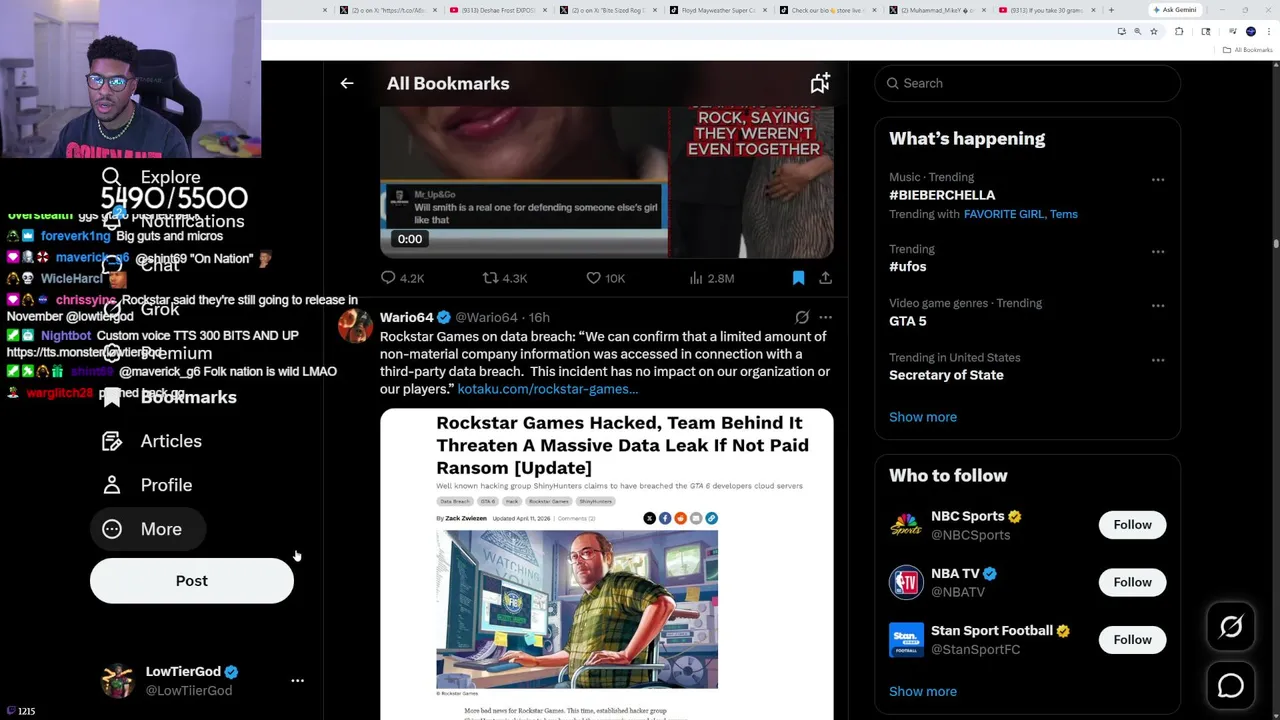Open the Stan Sport Football profile avatar

click(x=906, y=640)
